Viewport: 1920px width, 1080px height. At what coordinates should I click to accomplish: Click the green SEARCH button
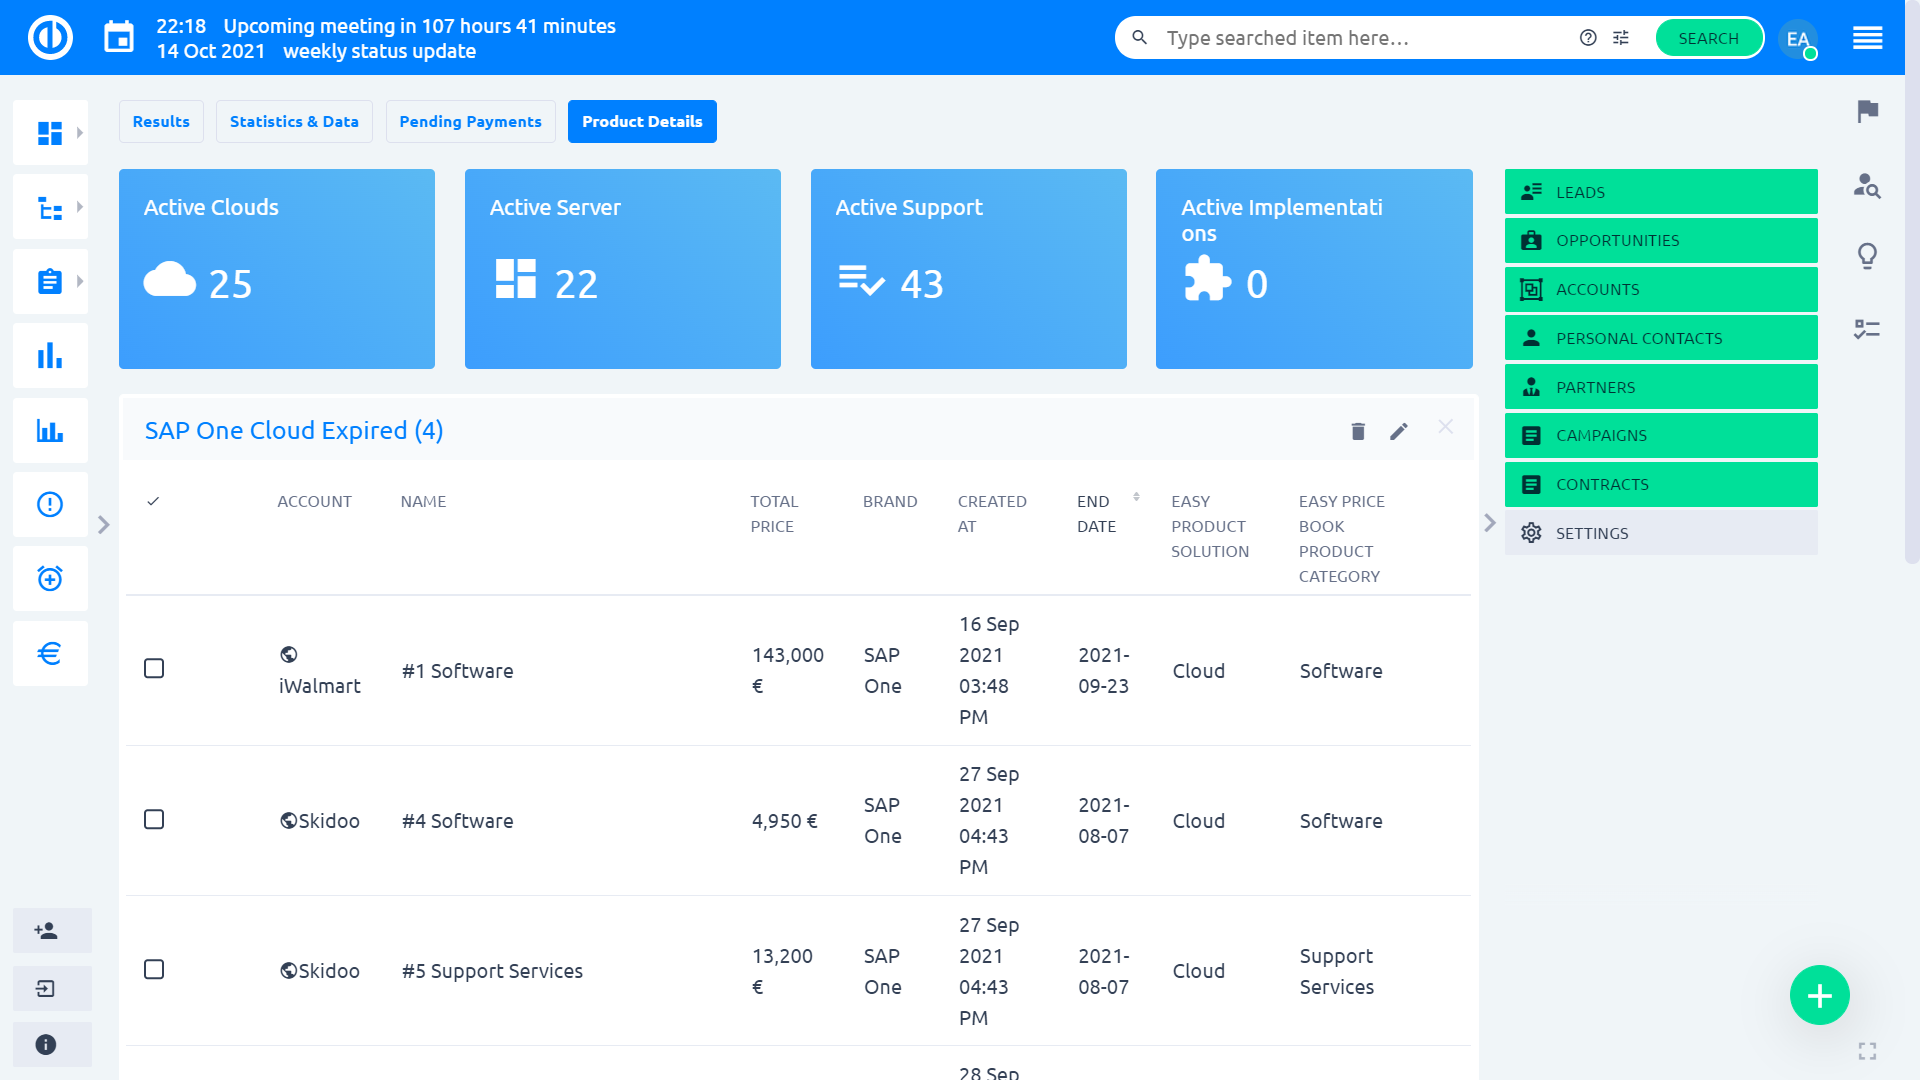[x=1708, y=38]
